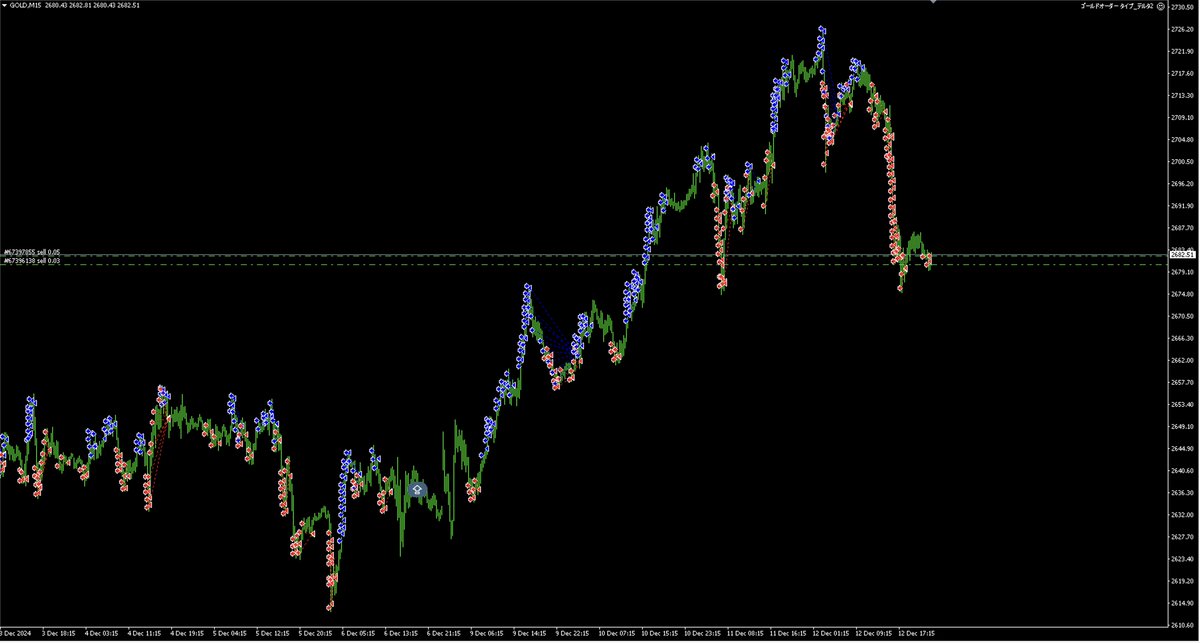Click the 2730.50 price scale label

(1184, 6)
